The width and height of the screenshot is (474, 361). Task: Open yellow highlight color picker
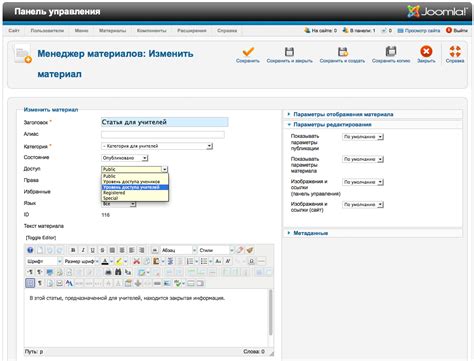tap(126, 261)
